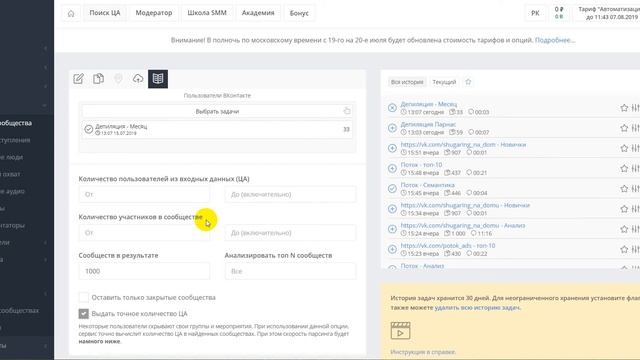Star the shugaring_na_dom - Новички task
The height and width of the screenshot is (360, 640).
coord(624,148)
